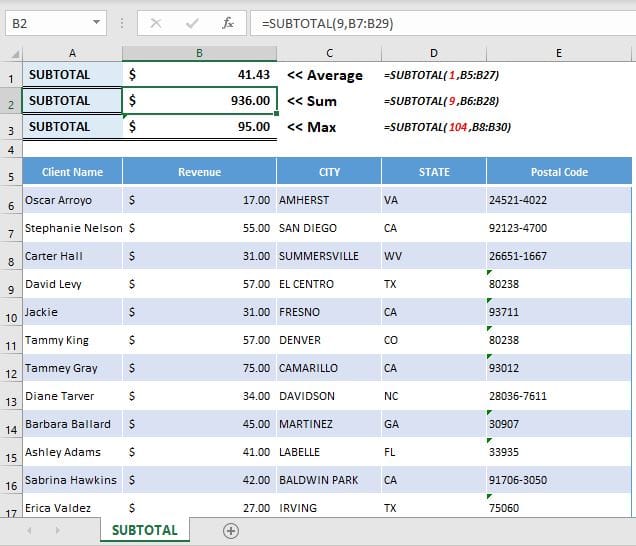Viewport: 636px width, 546px height.
Task: Click revenue cell 34.00
Action: (199, 396)
